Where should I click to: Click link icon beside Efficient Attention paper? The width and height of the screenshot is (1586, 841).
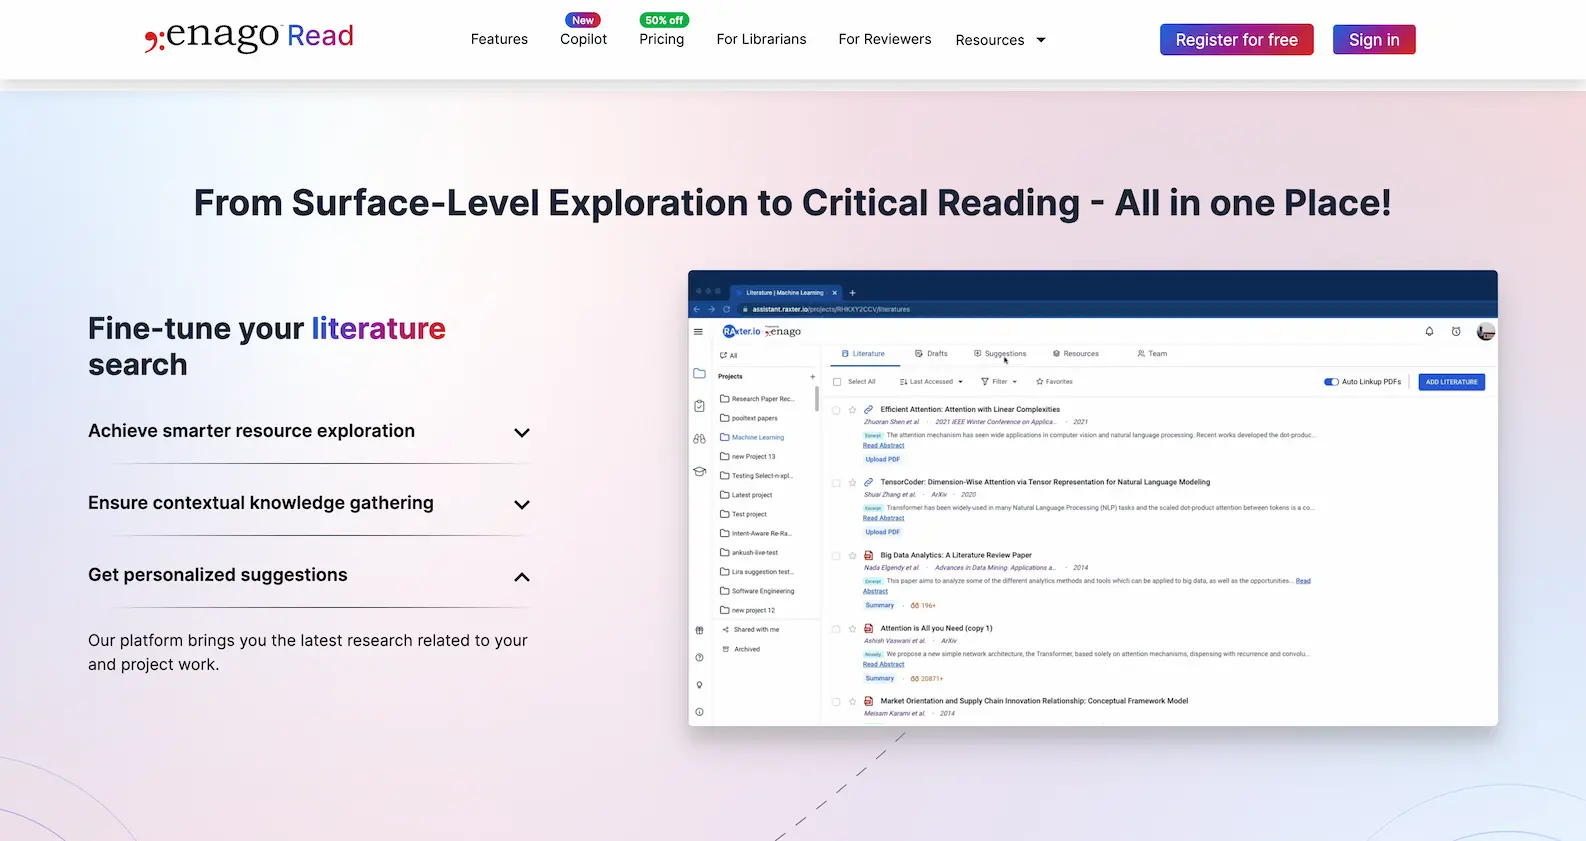pyautogui.click(x=868, y=410)
